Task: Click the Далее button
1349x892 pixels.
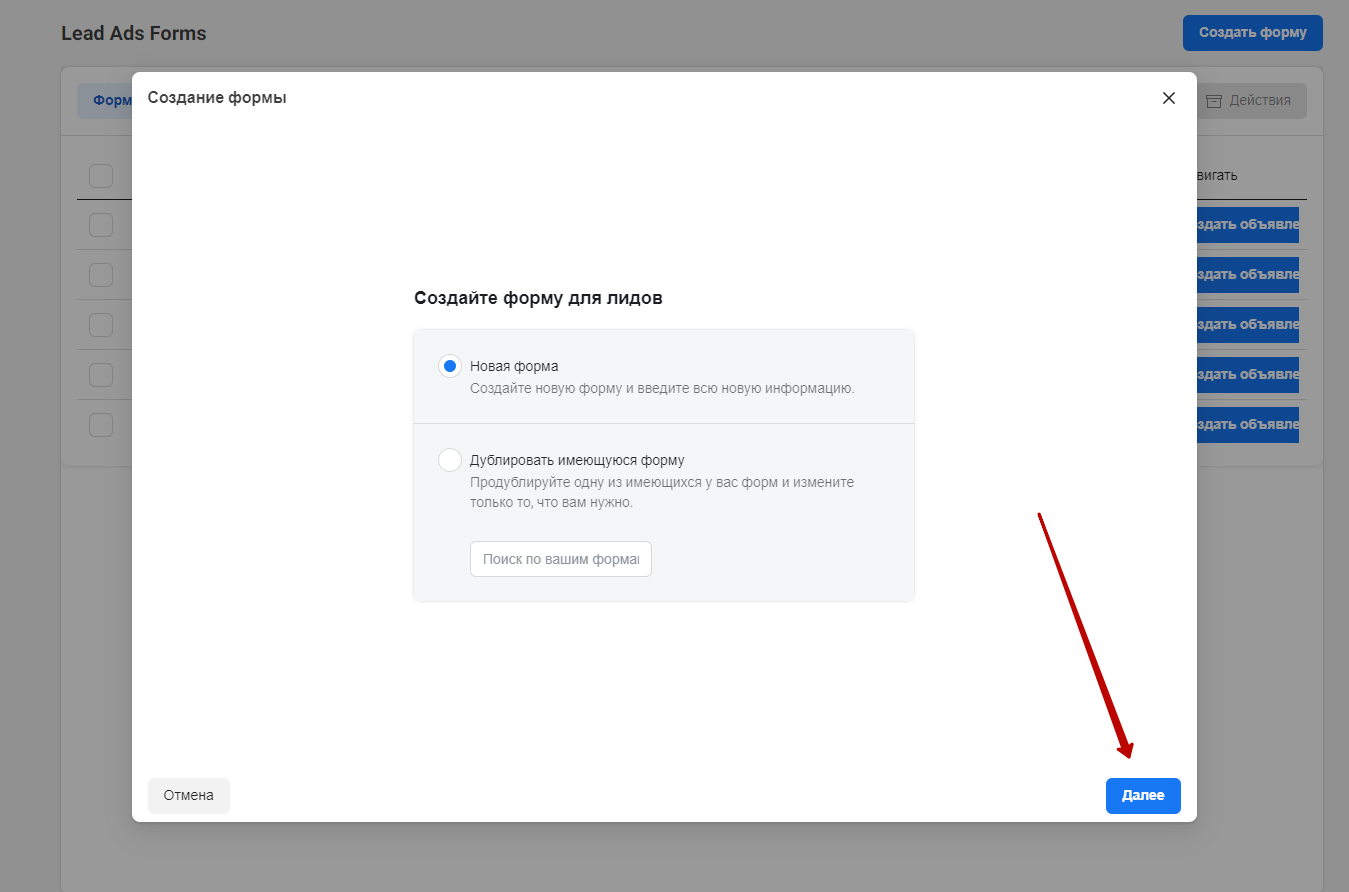Action: click(x=1143, y=796)
